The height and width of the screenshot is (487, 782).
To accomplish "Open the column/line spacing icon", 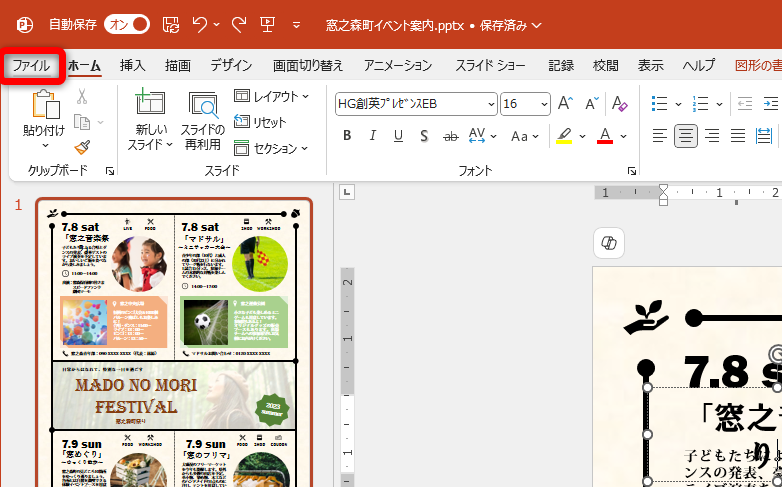I will click(x=764, y=136).
